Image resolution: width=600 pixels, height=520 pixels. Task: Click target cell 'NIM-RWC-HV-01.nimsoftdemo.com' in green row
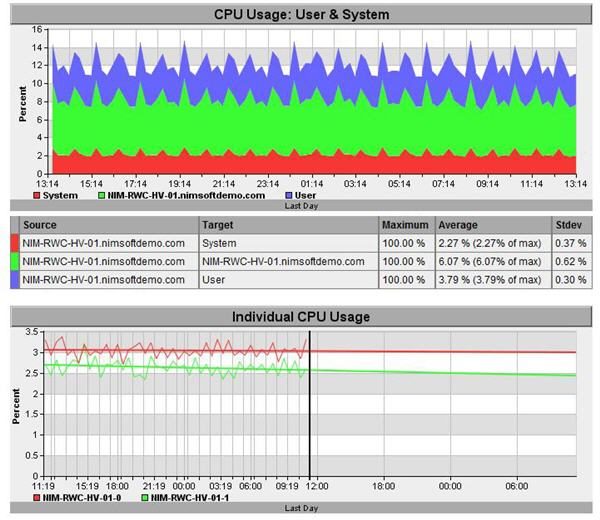click(x=289, y=262)
